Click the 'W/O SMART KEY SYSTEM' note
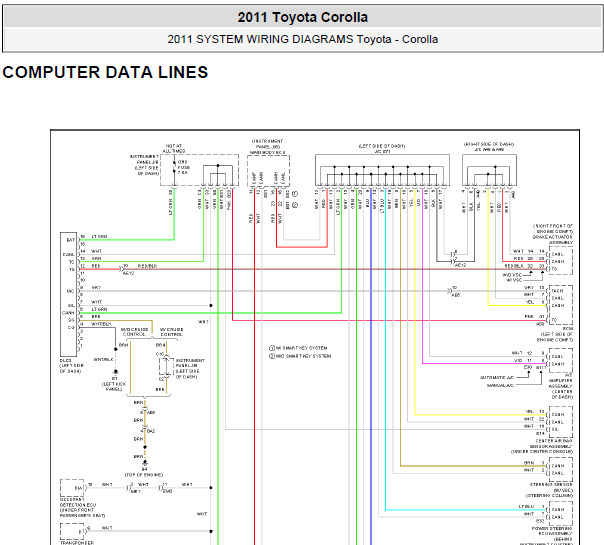This screenshot has width=604, height=545. (304, 356)
